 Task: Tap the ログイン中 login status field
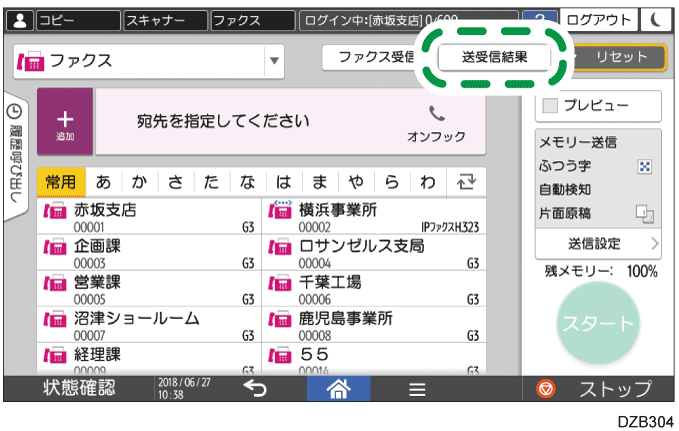(x=409, y=20)
